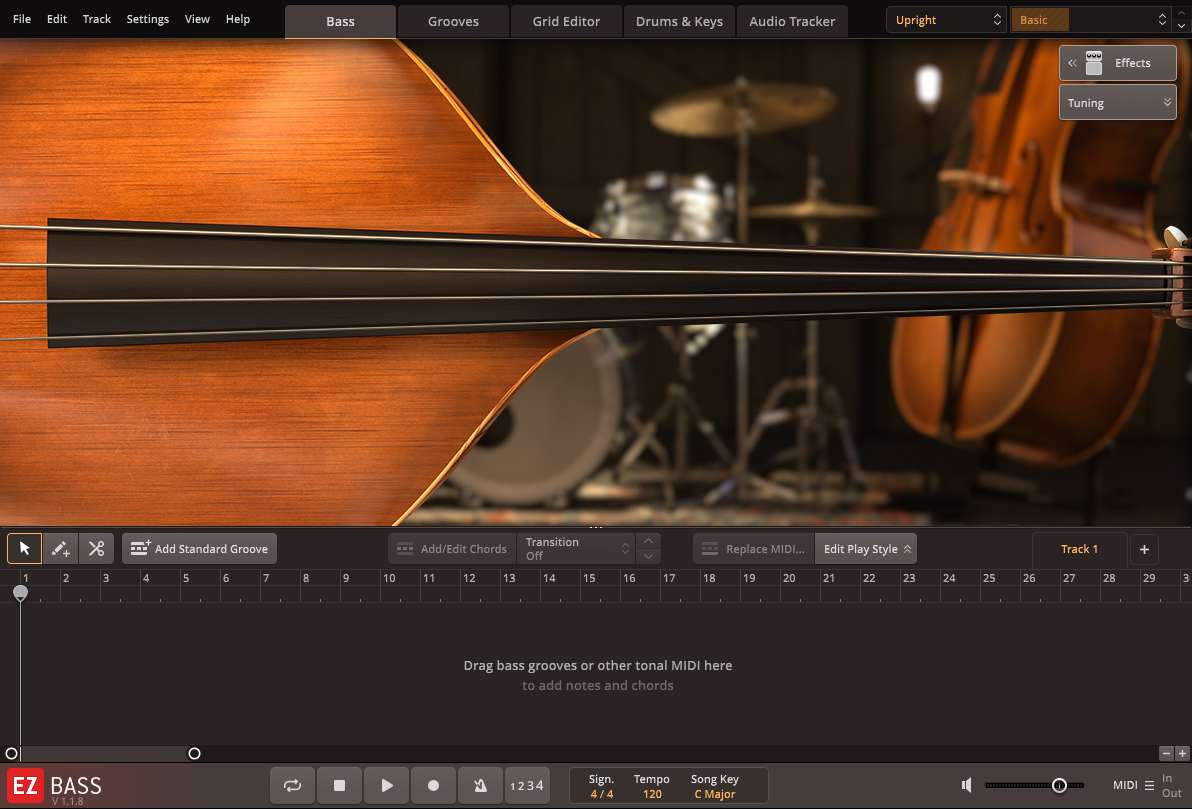1192x809 pixels.
Task: Click the speaker volume icon
Action: tap(966, 785)
